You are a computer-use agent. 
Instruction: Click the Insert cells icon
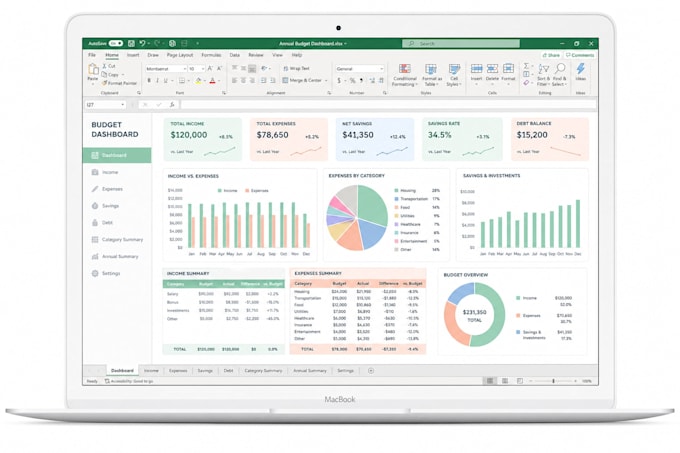click(x=476, y=68)
